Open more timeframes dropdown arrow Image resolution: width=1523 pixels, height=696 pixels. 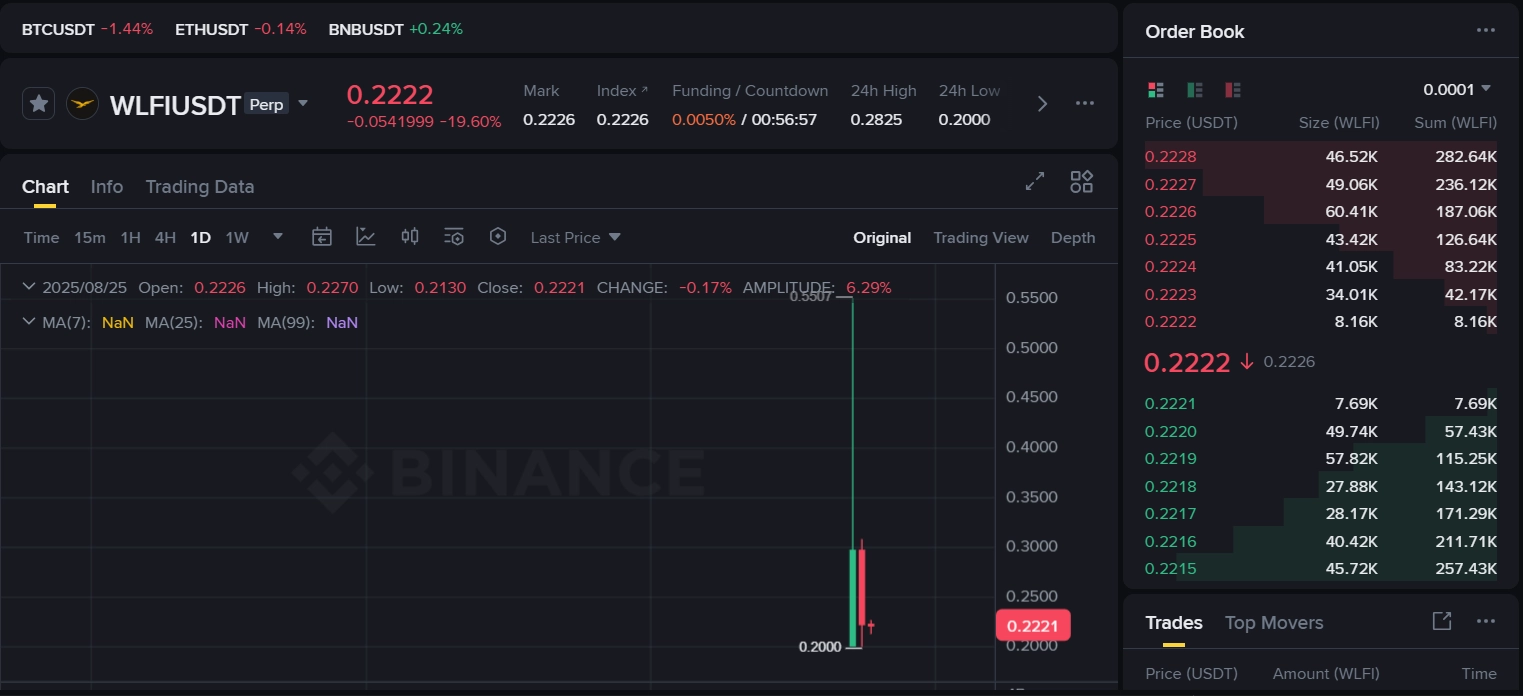coord(277,236)
